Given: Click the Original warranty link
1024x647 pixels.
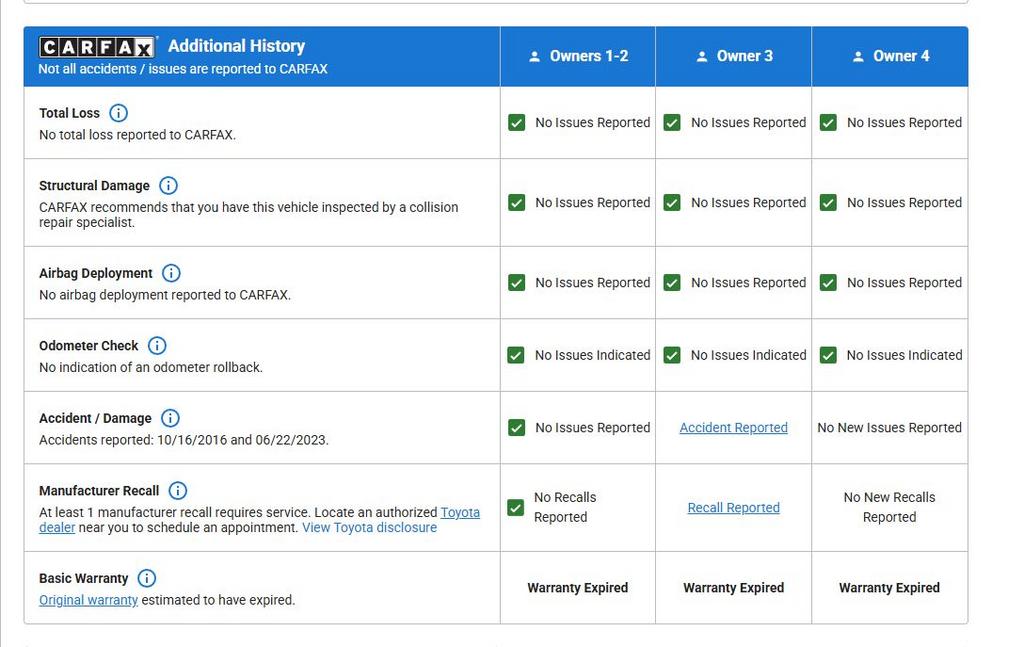Looking at the screenshot, I should [88, 600].
